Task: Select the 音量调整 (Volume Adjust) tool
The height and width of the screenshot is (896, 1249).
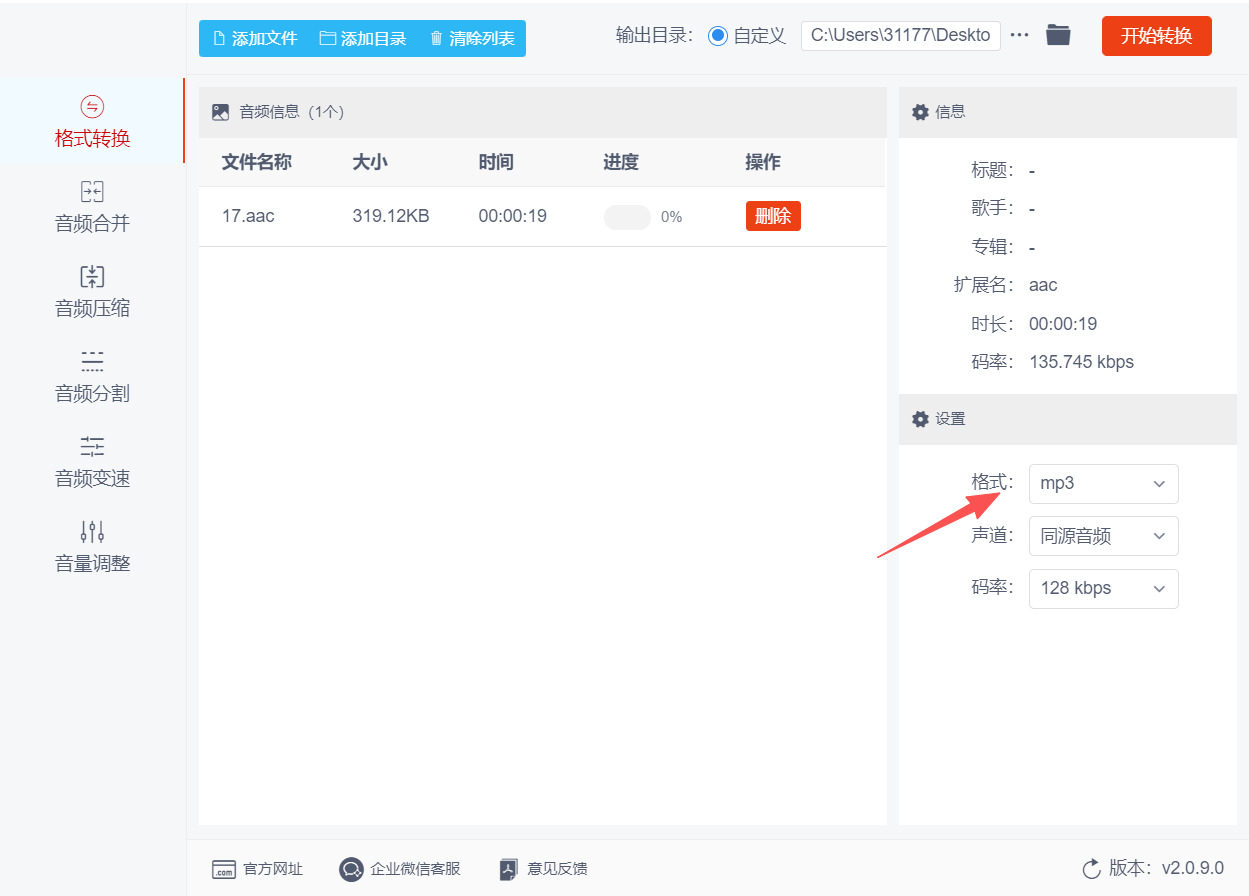Action: point(91,547)
